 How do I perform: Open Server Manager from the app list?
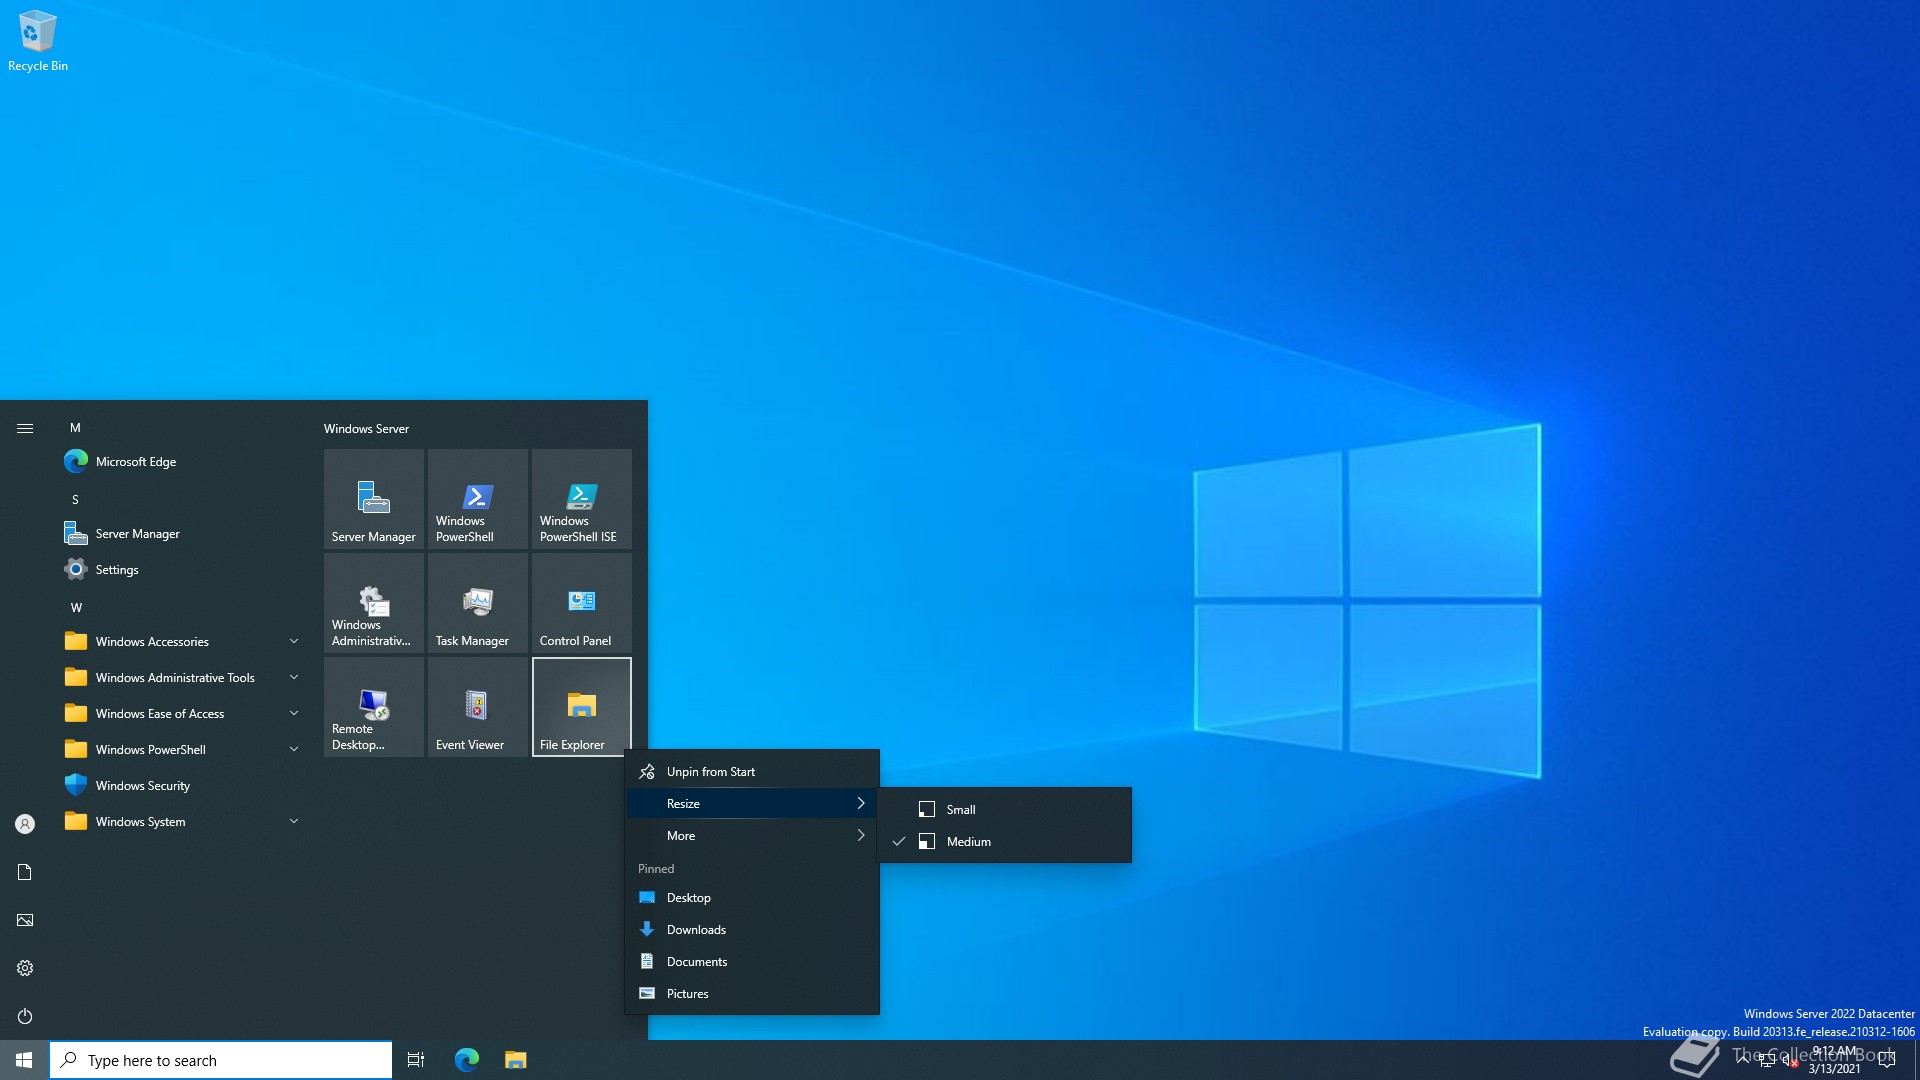point(182,533)
